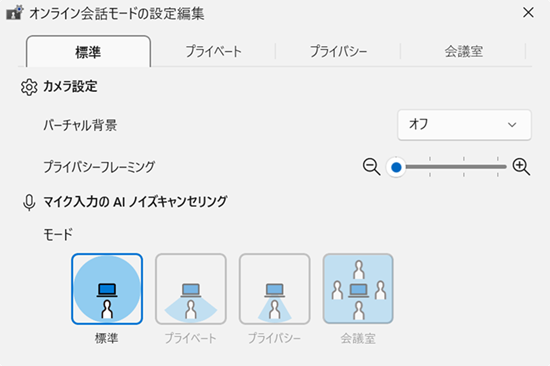550x366 pixels.
Task: Open the プライベート tab
Action: pos(213,52)
